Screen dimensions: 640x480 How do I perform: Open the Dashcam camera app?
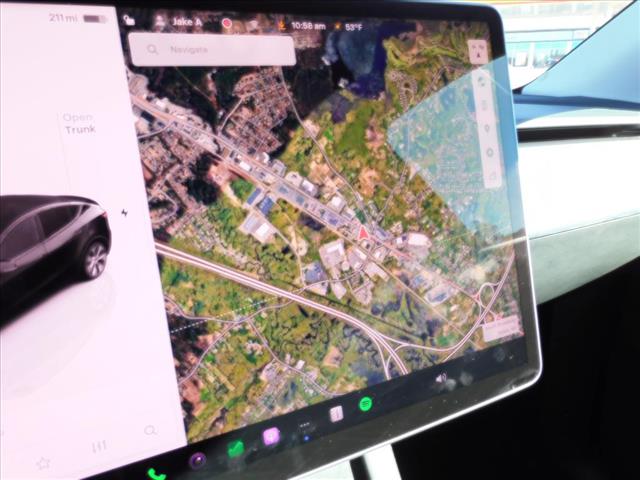(x=198, y=461)
